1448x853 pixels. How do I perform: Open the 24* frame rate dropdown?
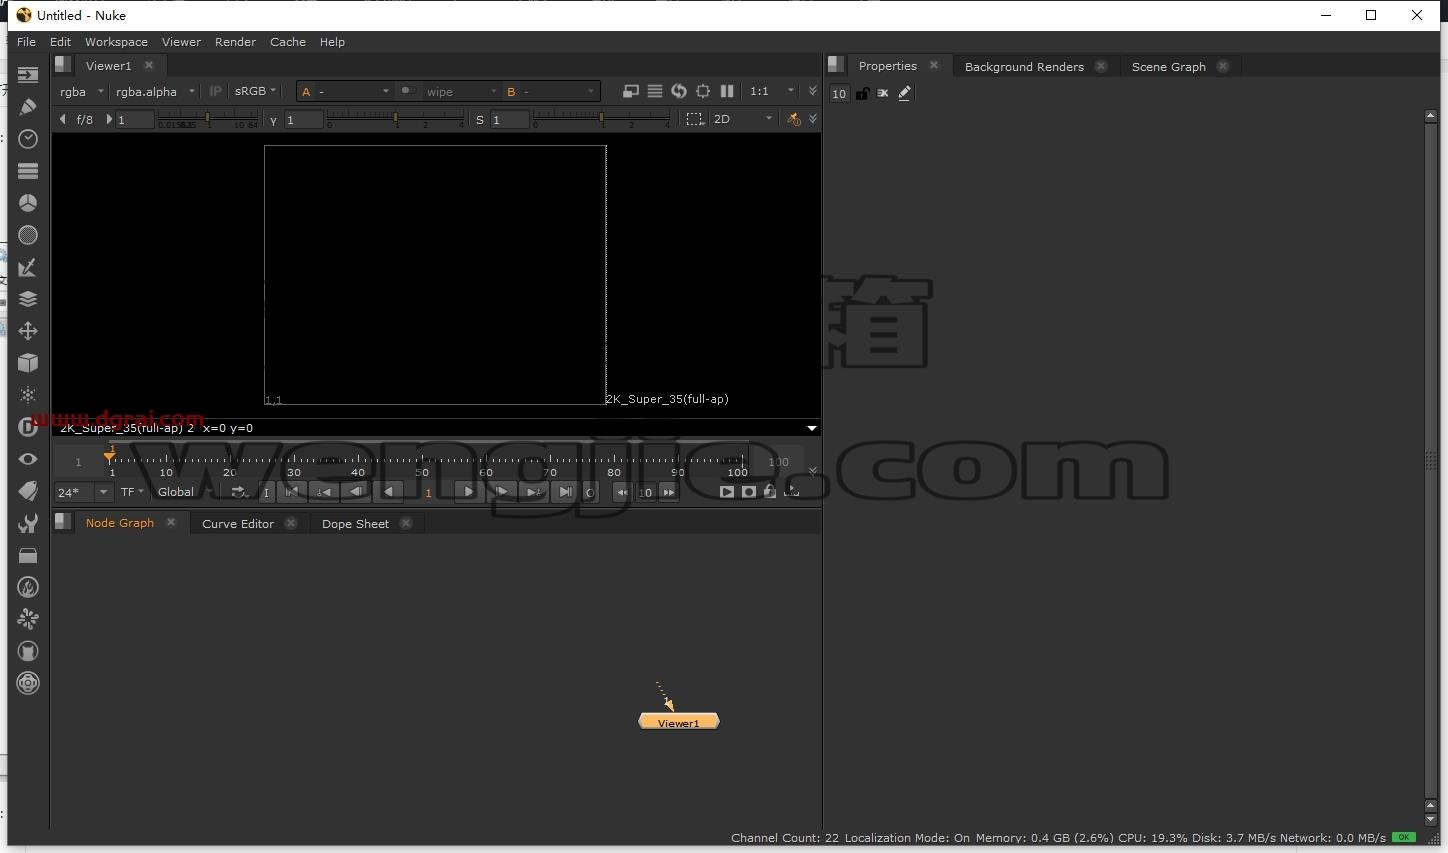click(83, 492)
